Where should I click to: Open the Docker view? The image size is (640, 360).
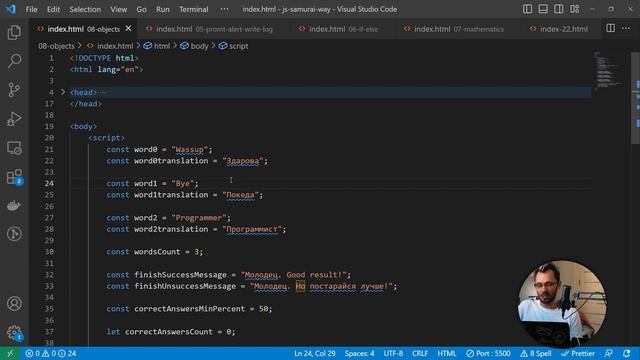(14, 205)
